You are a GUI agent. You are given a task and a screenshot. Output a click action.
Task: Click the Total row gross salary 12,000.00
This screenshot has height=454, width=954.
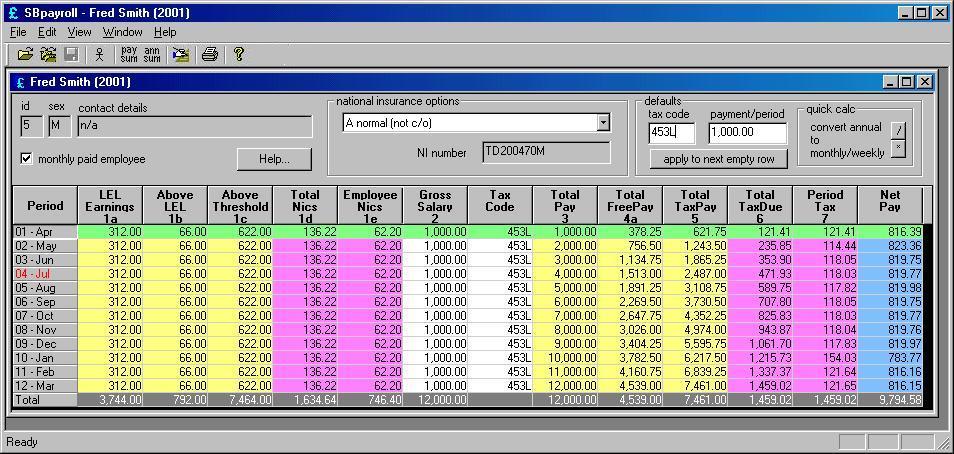pyautogui.click(x=435, y=400)
